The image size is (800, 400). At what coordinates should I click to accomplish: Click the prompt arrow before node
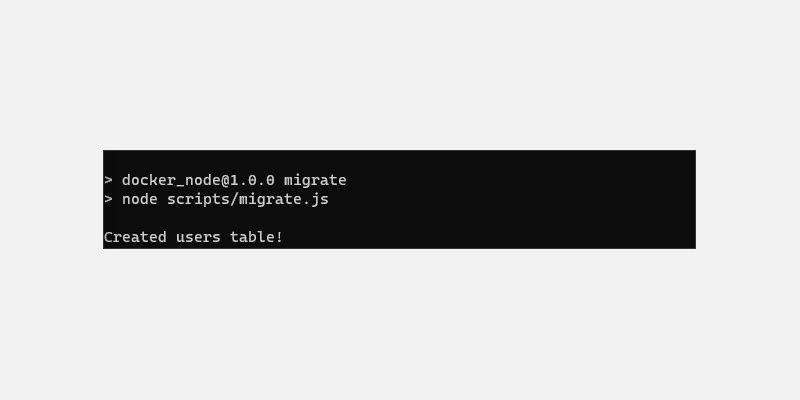(108, 199)
